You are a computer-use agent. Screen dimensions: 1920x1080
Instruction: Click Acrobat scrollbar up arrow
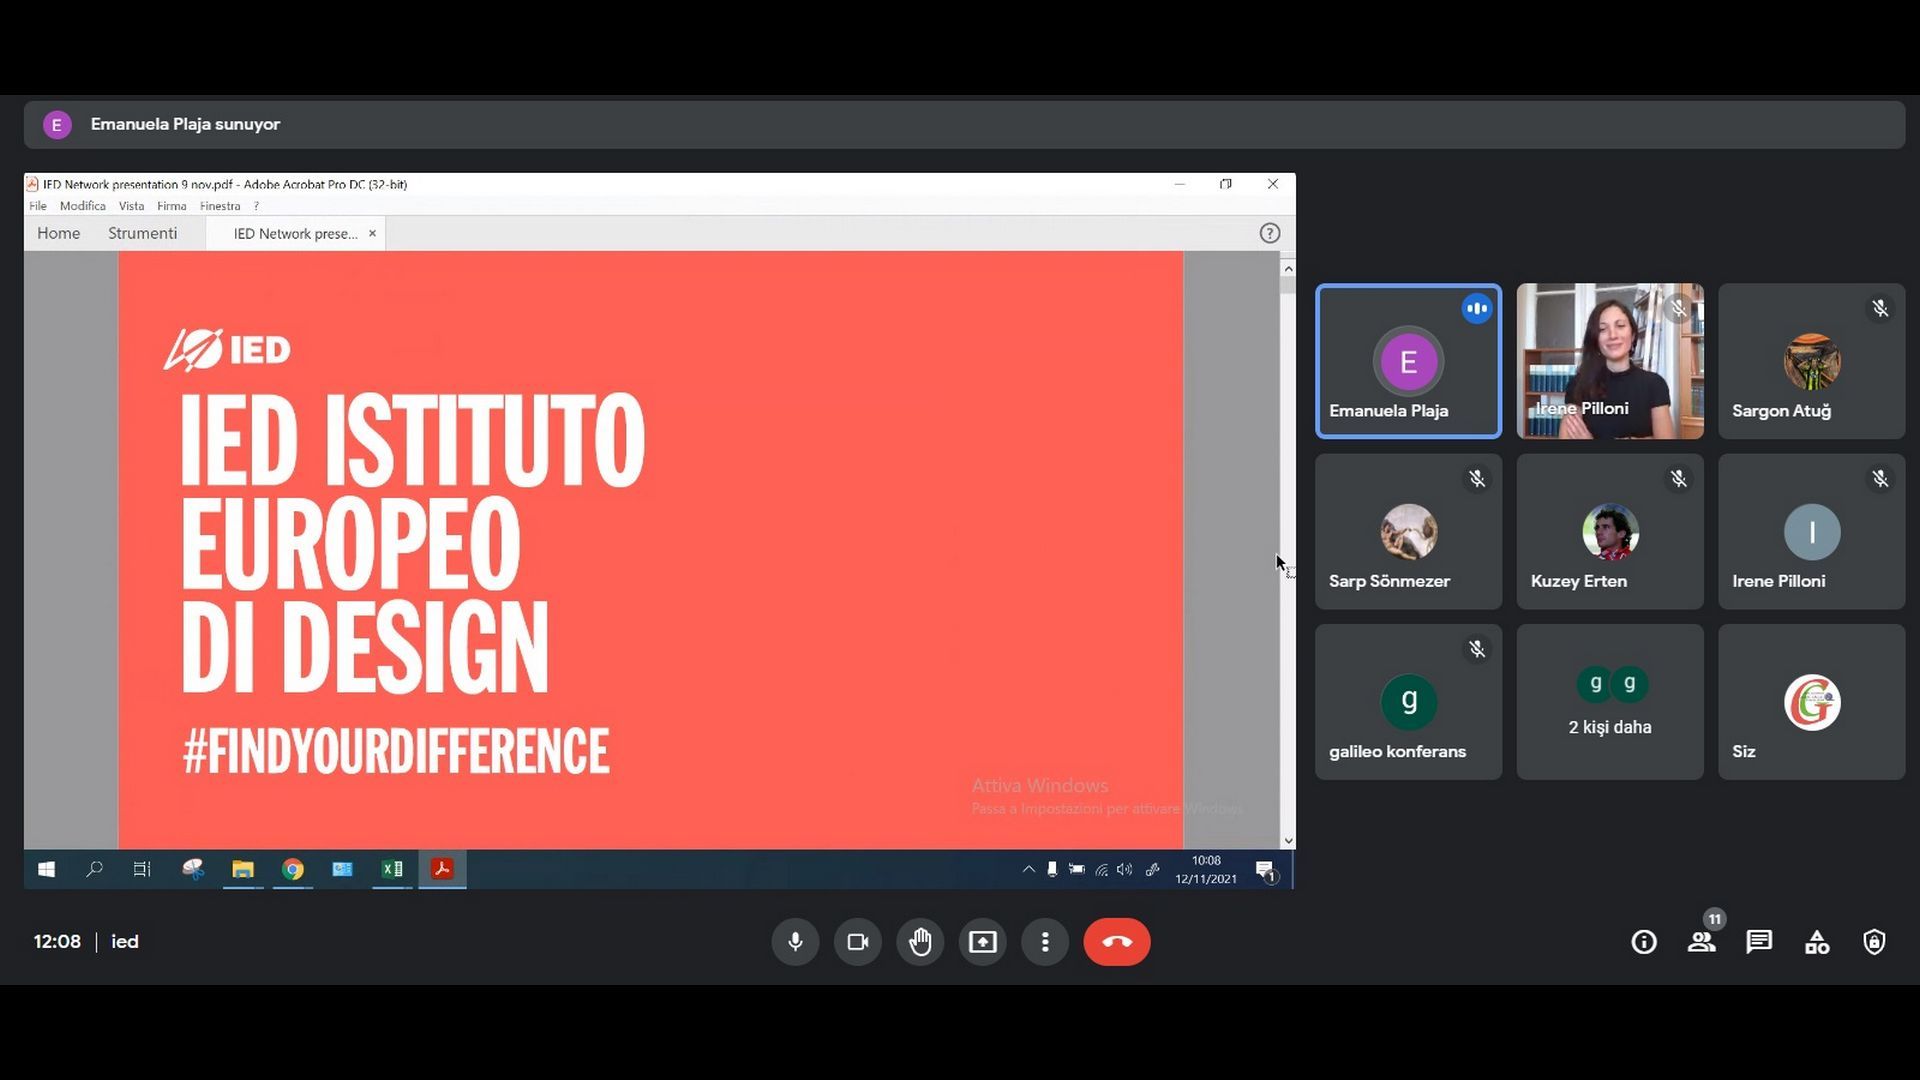coord(1288,268)
